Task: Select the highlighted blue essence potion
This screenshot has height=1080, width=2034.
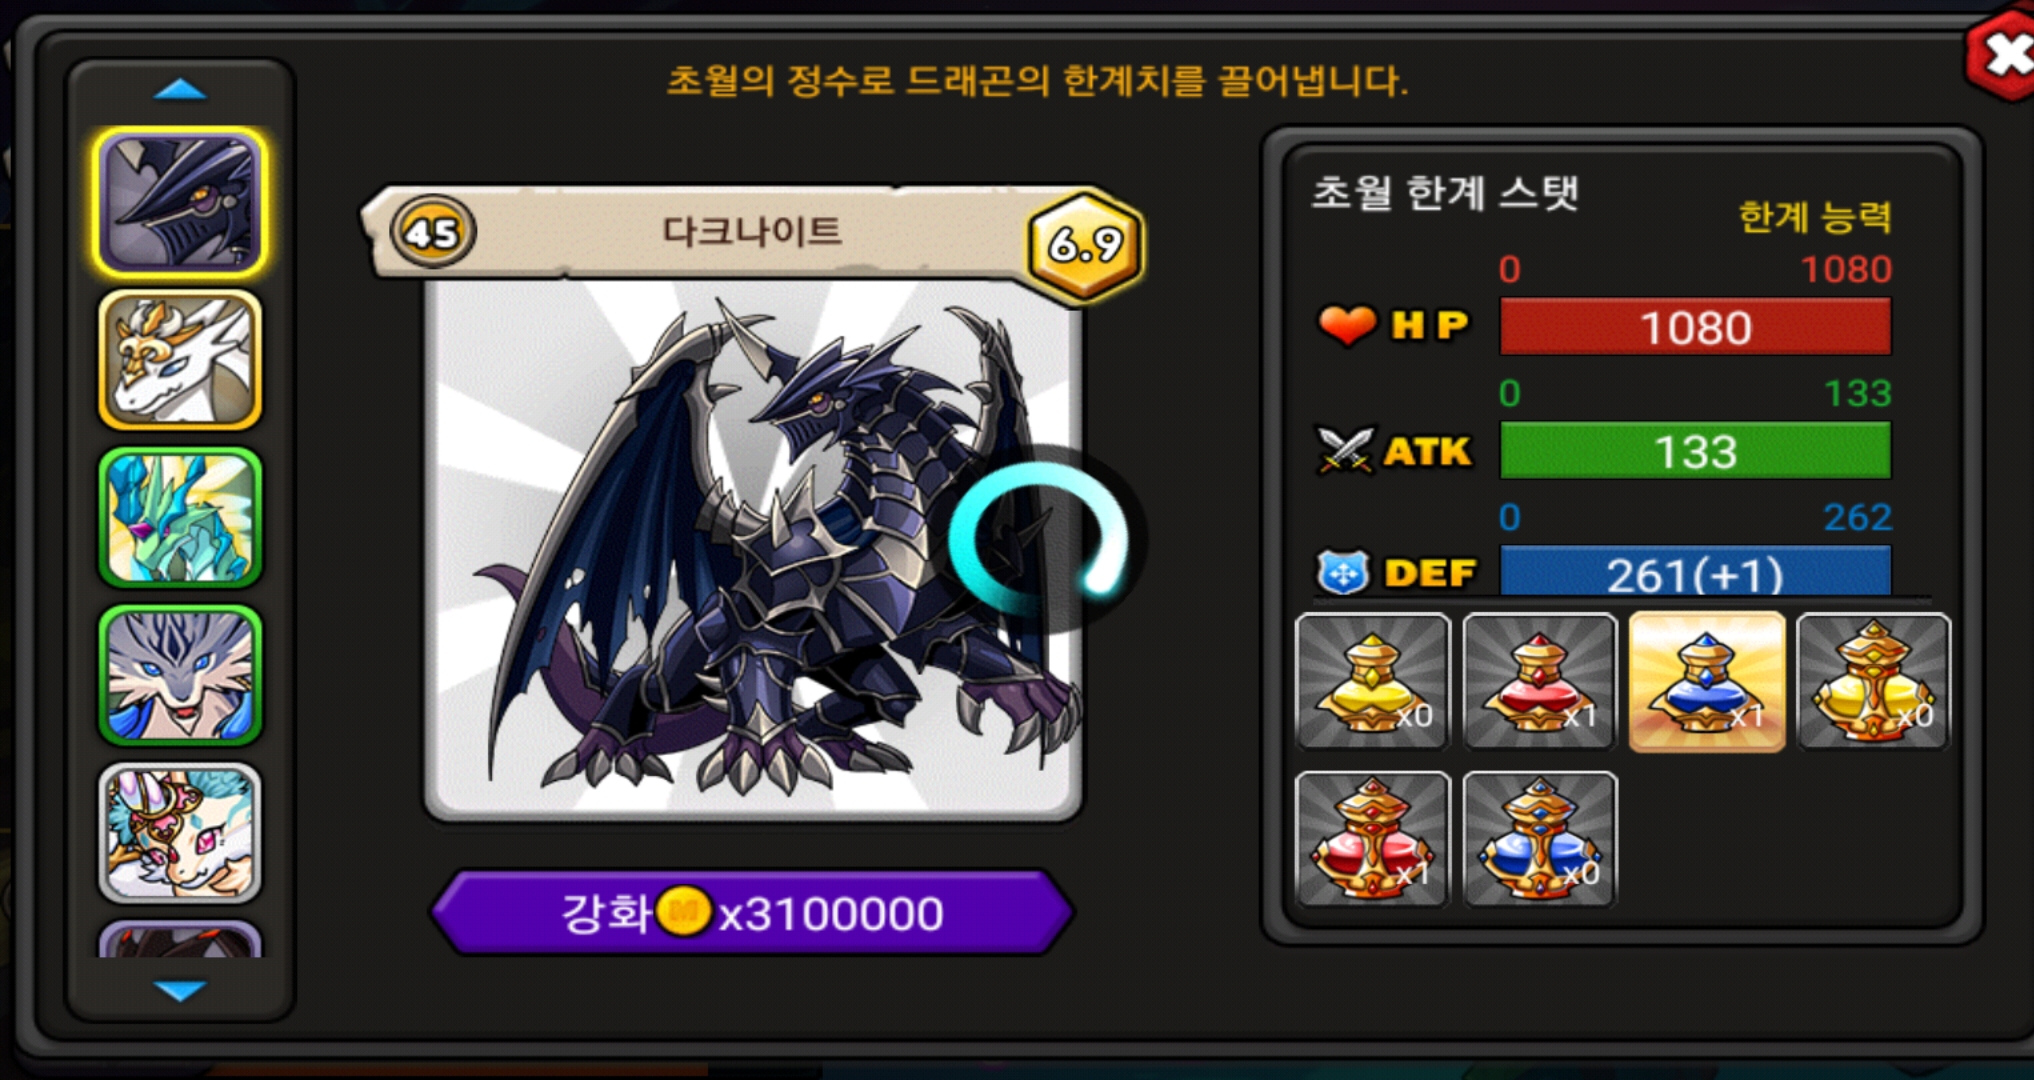Action: point(1707,682)
